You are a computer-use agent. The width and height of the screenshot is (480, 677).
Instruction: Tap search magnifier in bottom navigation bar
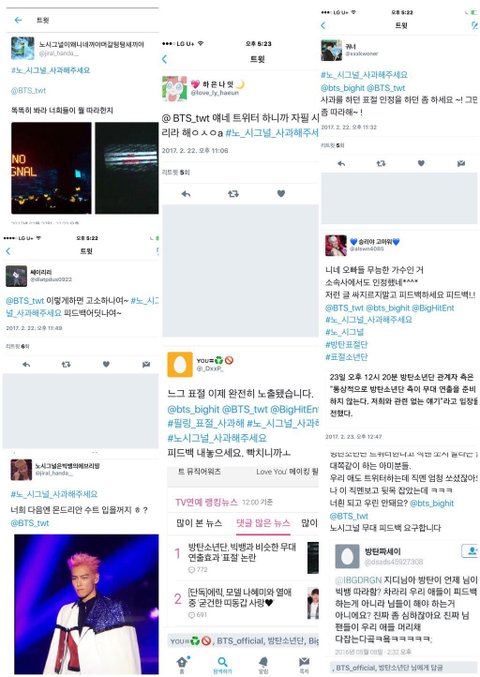(x=222, y=662)
